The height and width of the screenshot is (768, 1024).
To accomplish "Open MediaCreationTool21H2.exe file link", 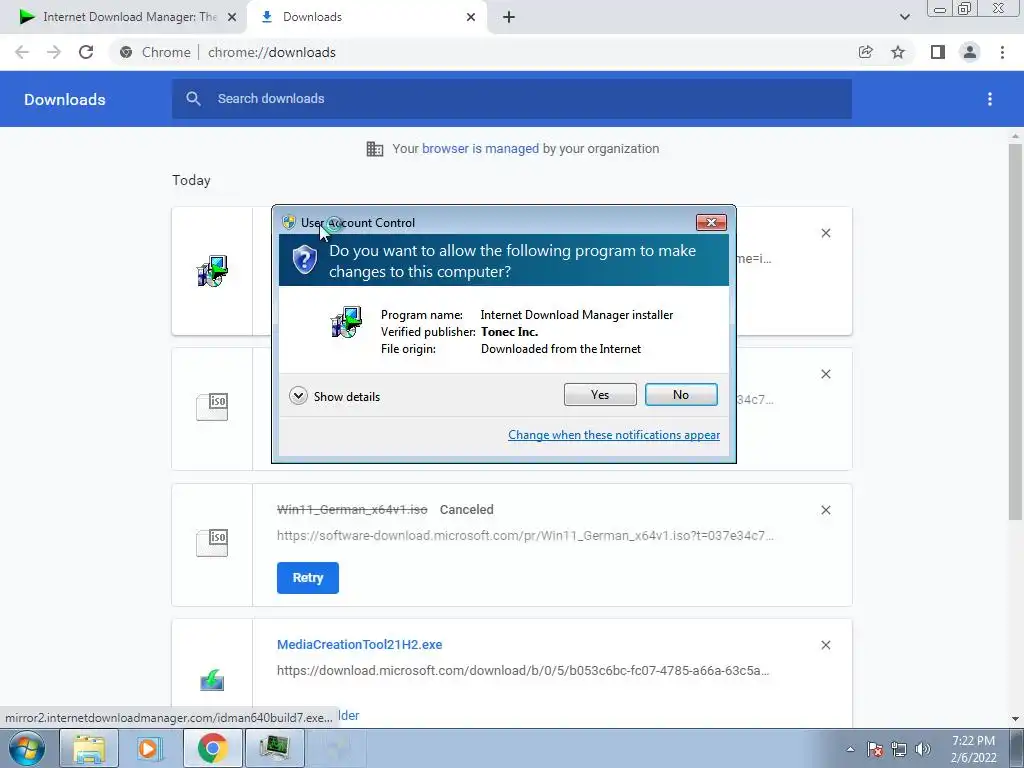I will pyautogui.click(x=359, y=645).
